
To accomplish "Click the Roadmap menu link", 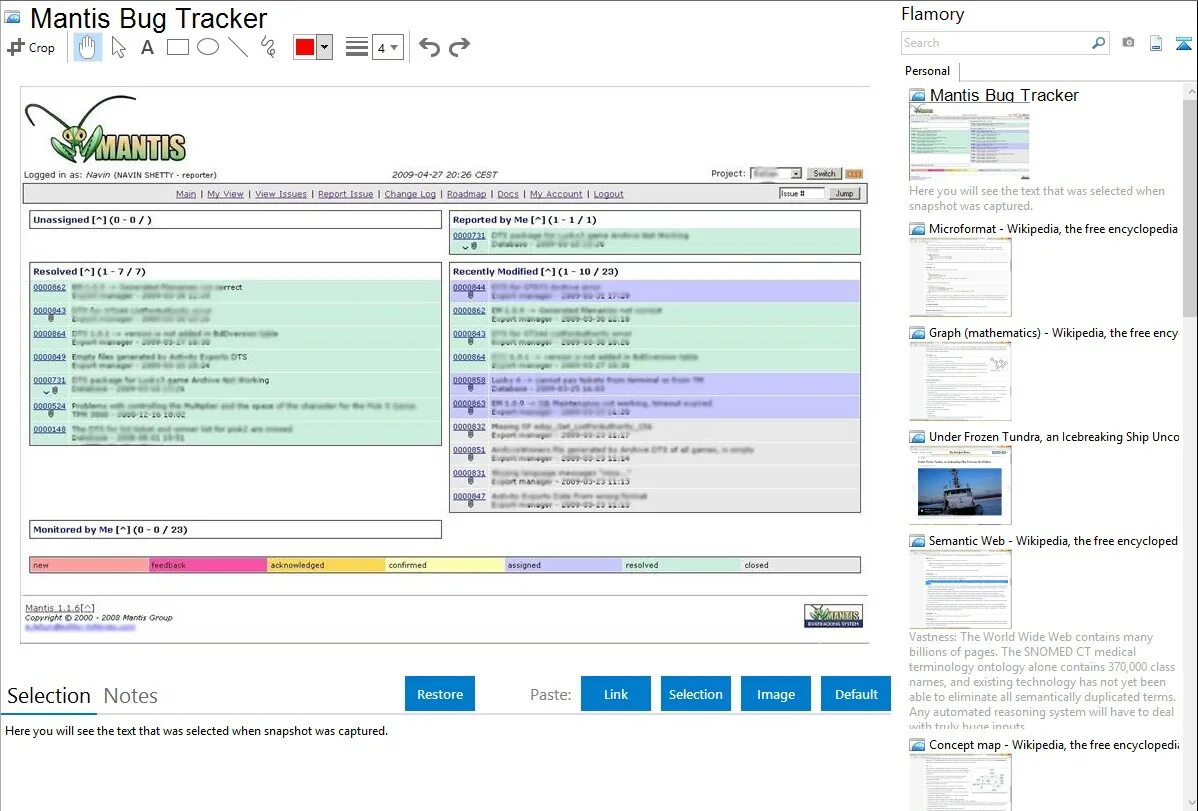I will (466, 194).
